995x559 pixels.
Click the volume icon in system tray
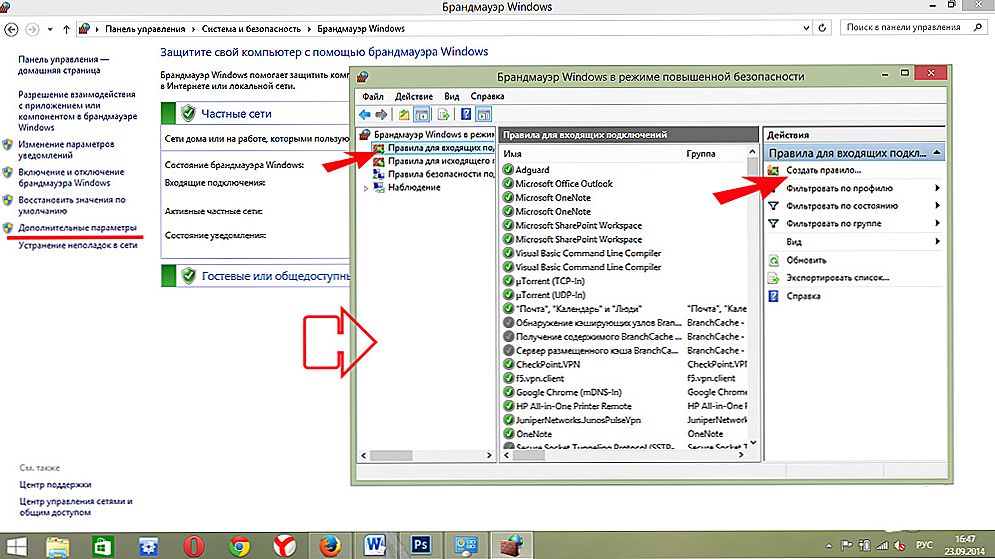(x=899, y=545)
